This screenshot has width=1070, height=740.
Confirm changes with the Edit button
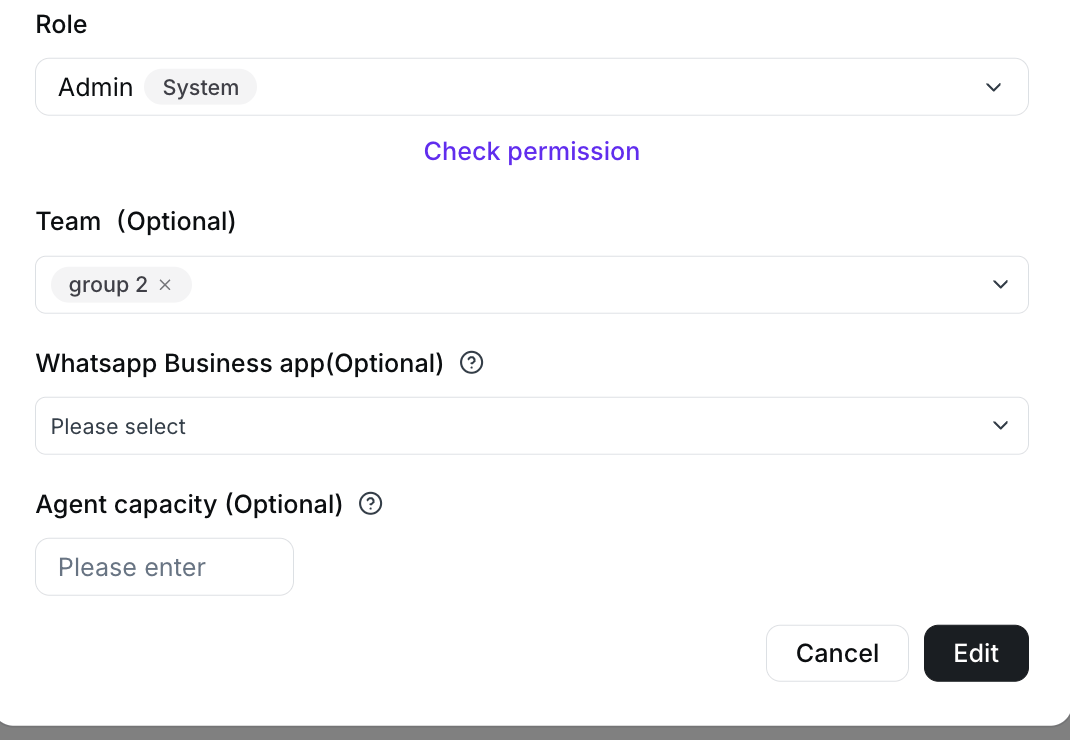coord(976,653)
